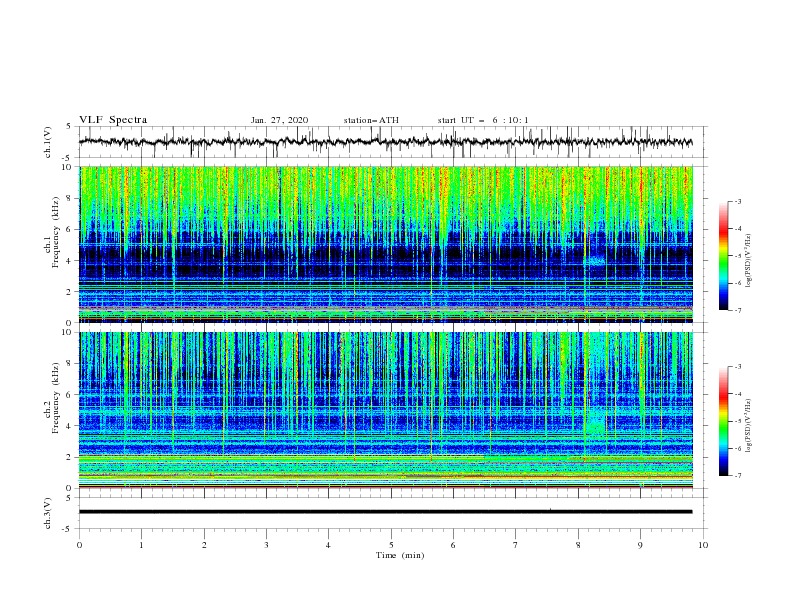Click the time axis tick label "10"

[703, 545]
